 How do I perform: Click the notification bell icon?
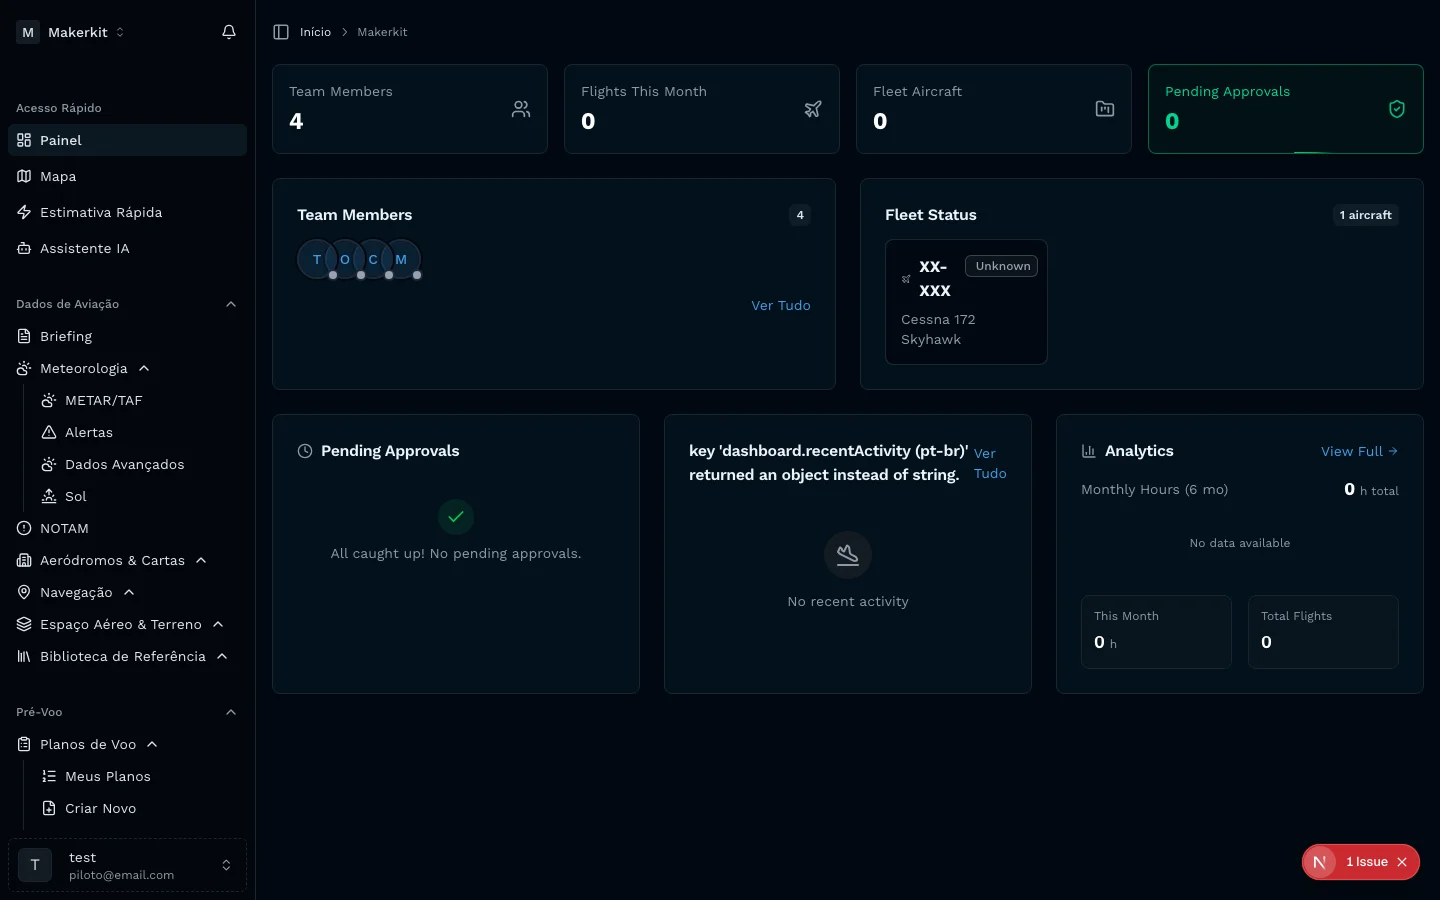point(228,31)
